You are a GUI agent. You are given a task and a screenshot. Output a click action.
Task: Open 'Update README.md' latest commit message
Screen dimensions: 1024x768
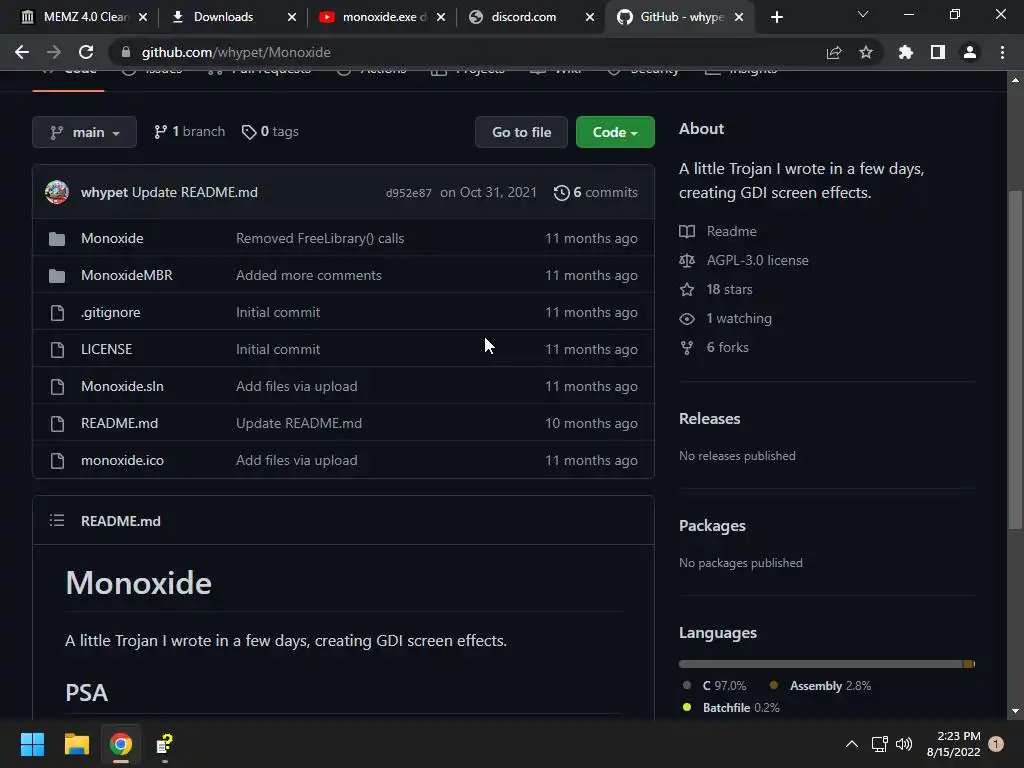pos(195,193)
